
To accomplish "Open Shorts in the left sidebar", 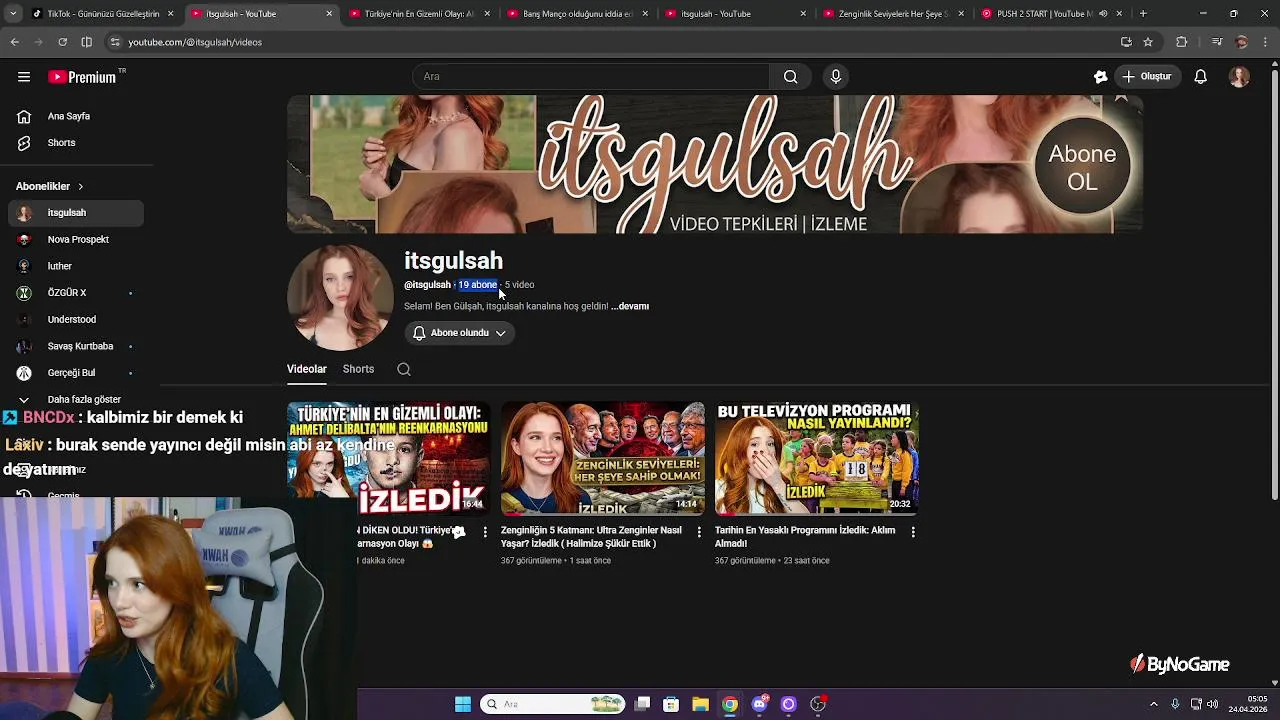I will (76, 143).
